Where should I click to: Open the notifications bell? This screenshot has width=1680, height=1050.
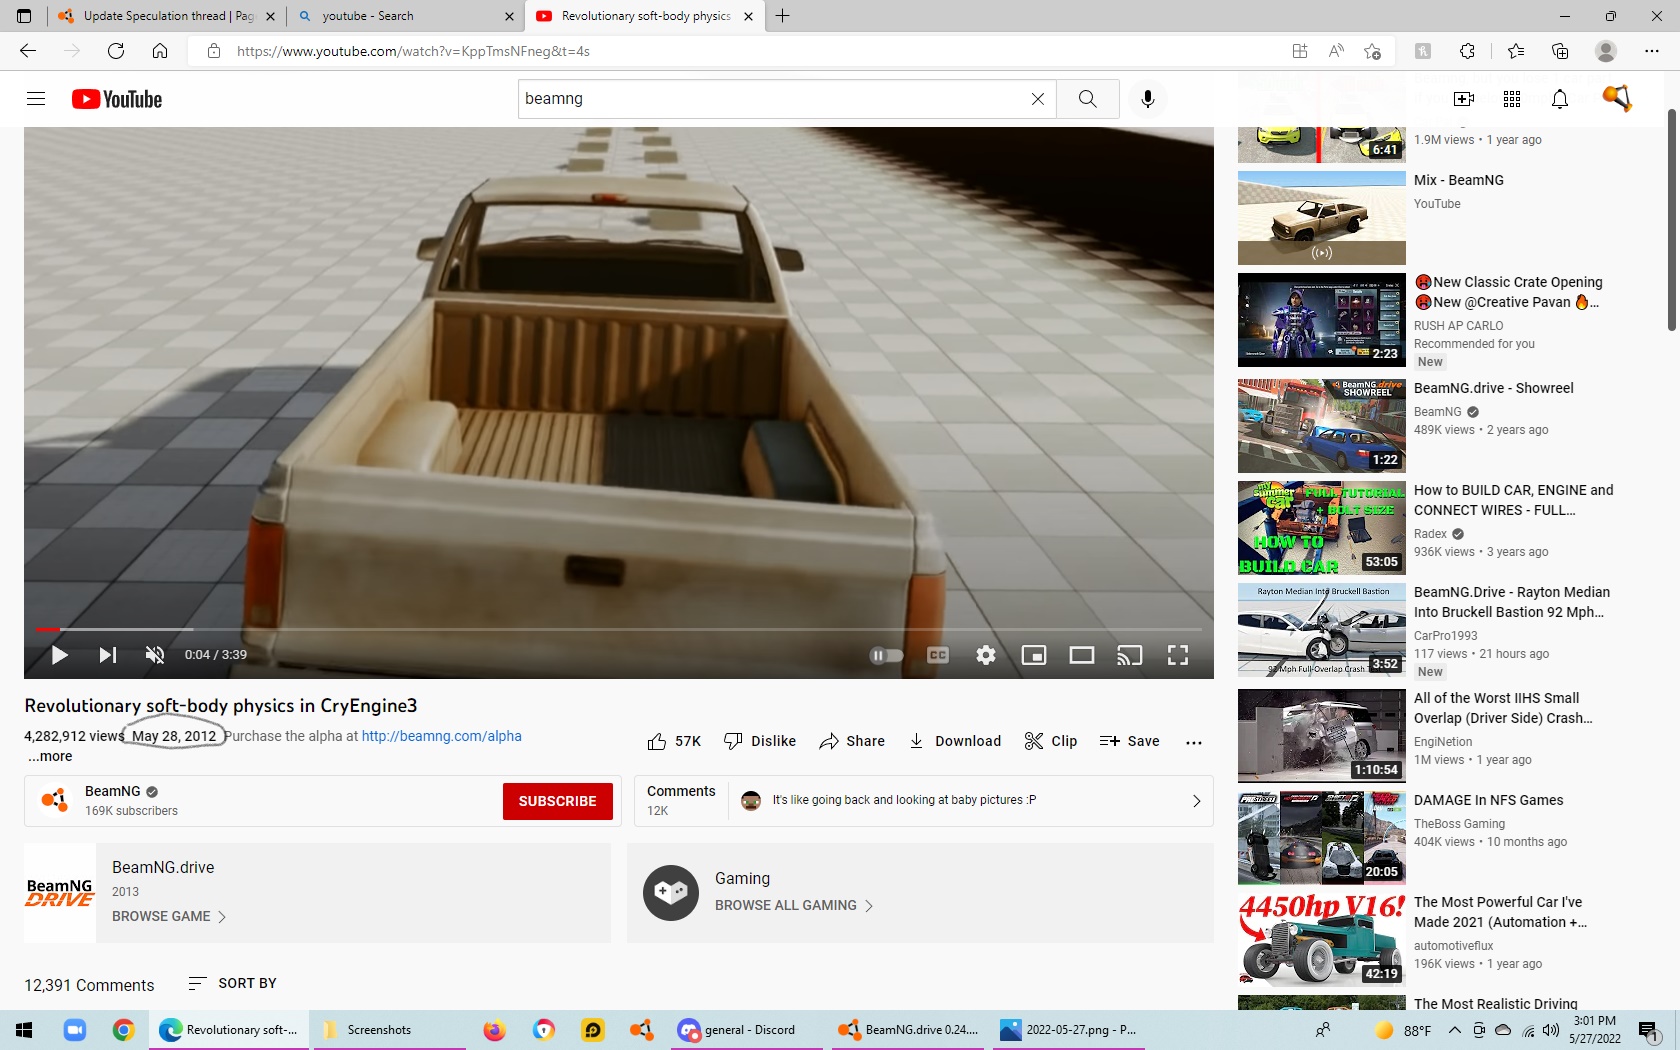click(1560, 99)
